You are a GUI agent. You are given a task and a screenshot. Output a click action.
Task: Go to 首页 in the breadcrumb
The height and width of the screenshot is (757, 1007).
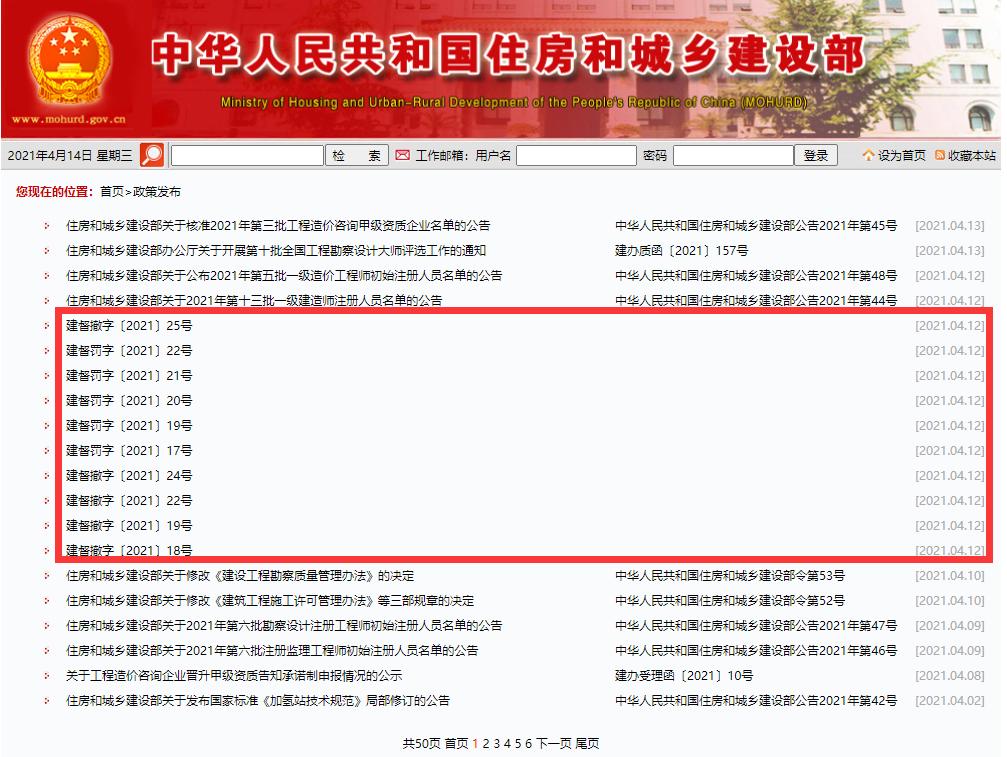112,191
